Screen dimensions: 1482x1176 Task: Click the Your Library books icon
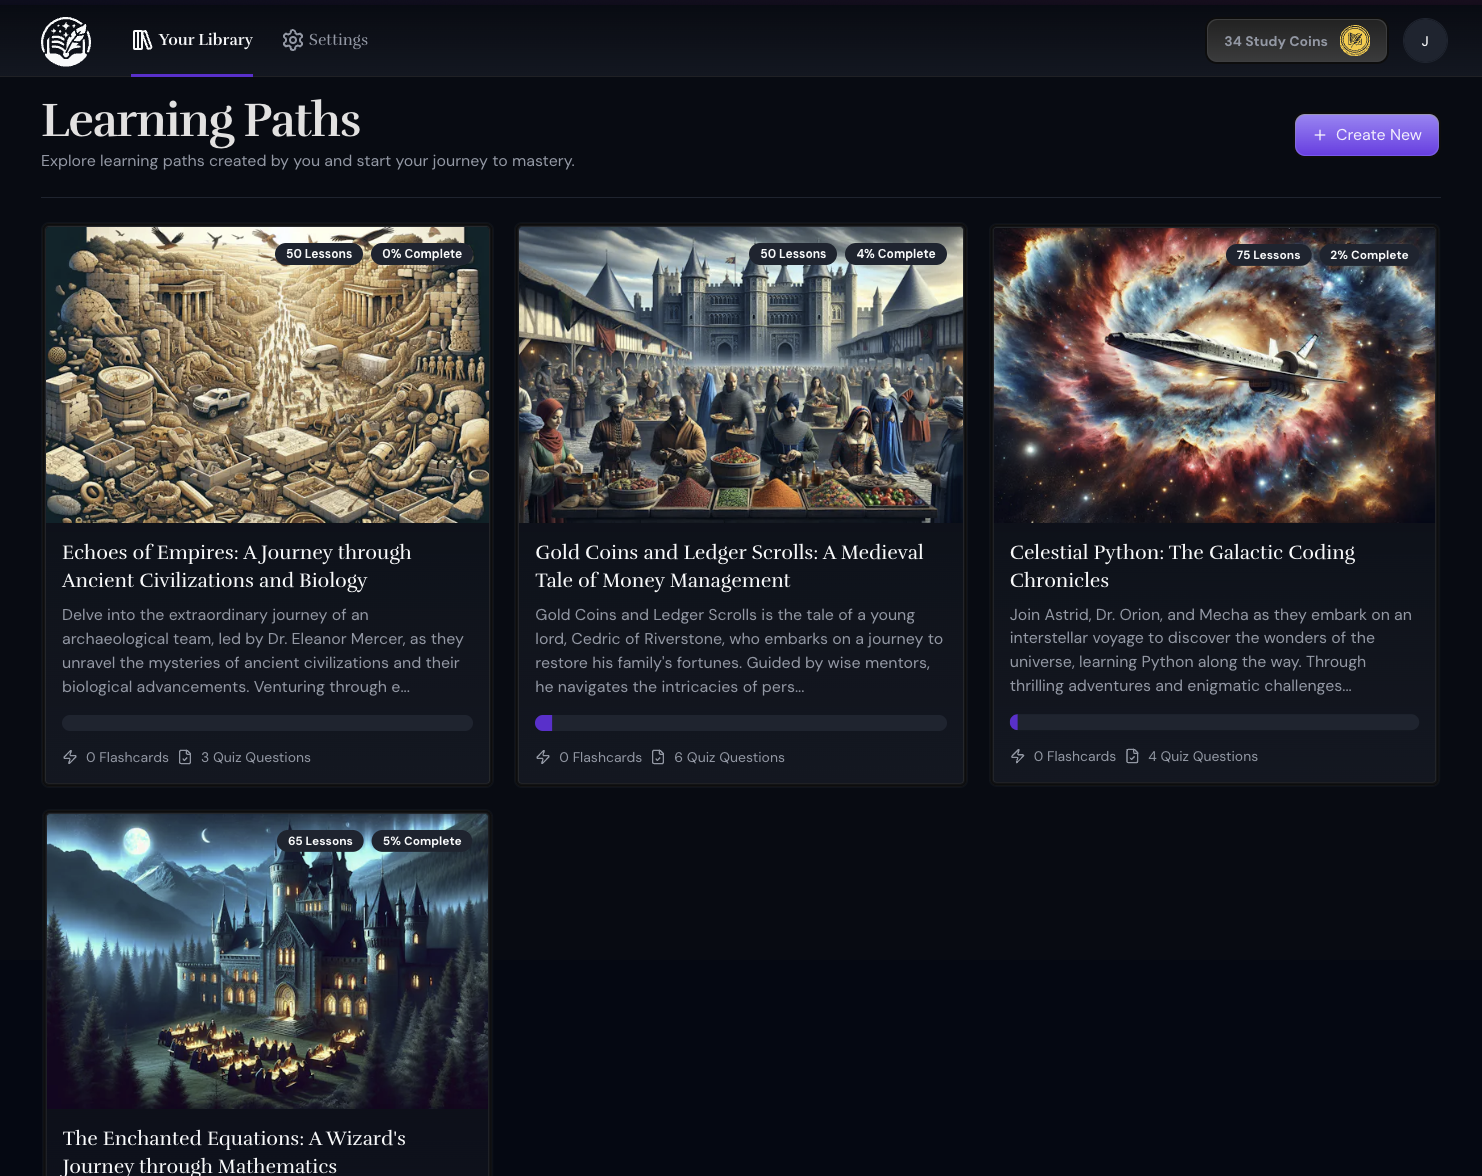click(x=142, y=40)
